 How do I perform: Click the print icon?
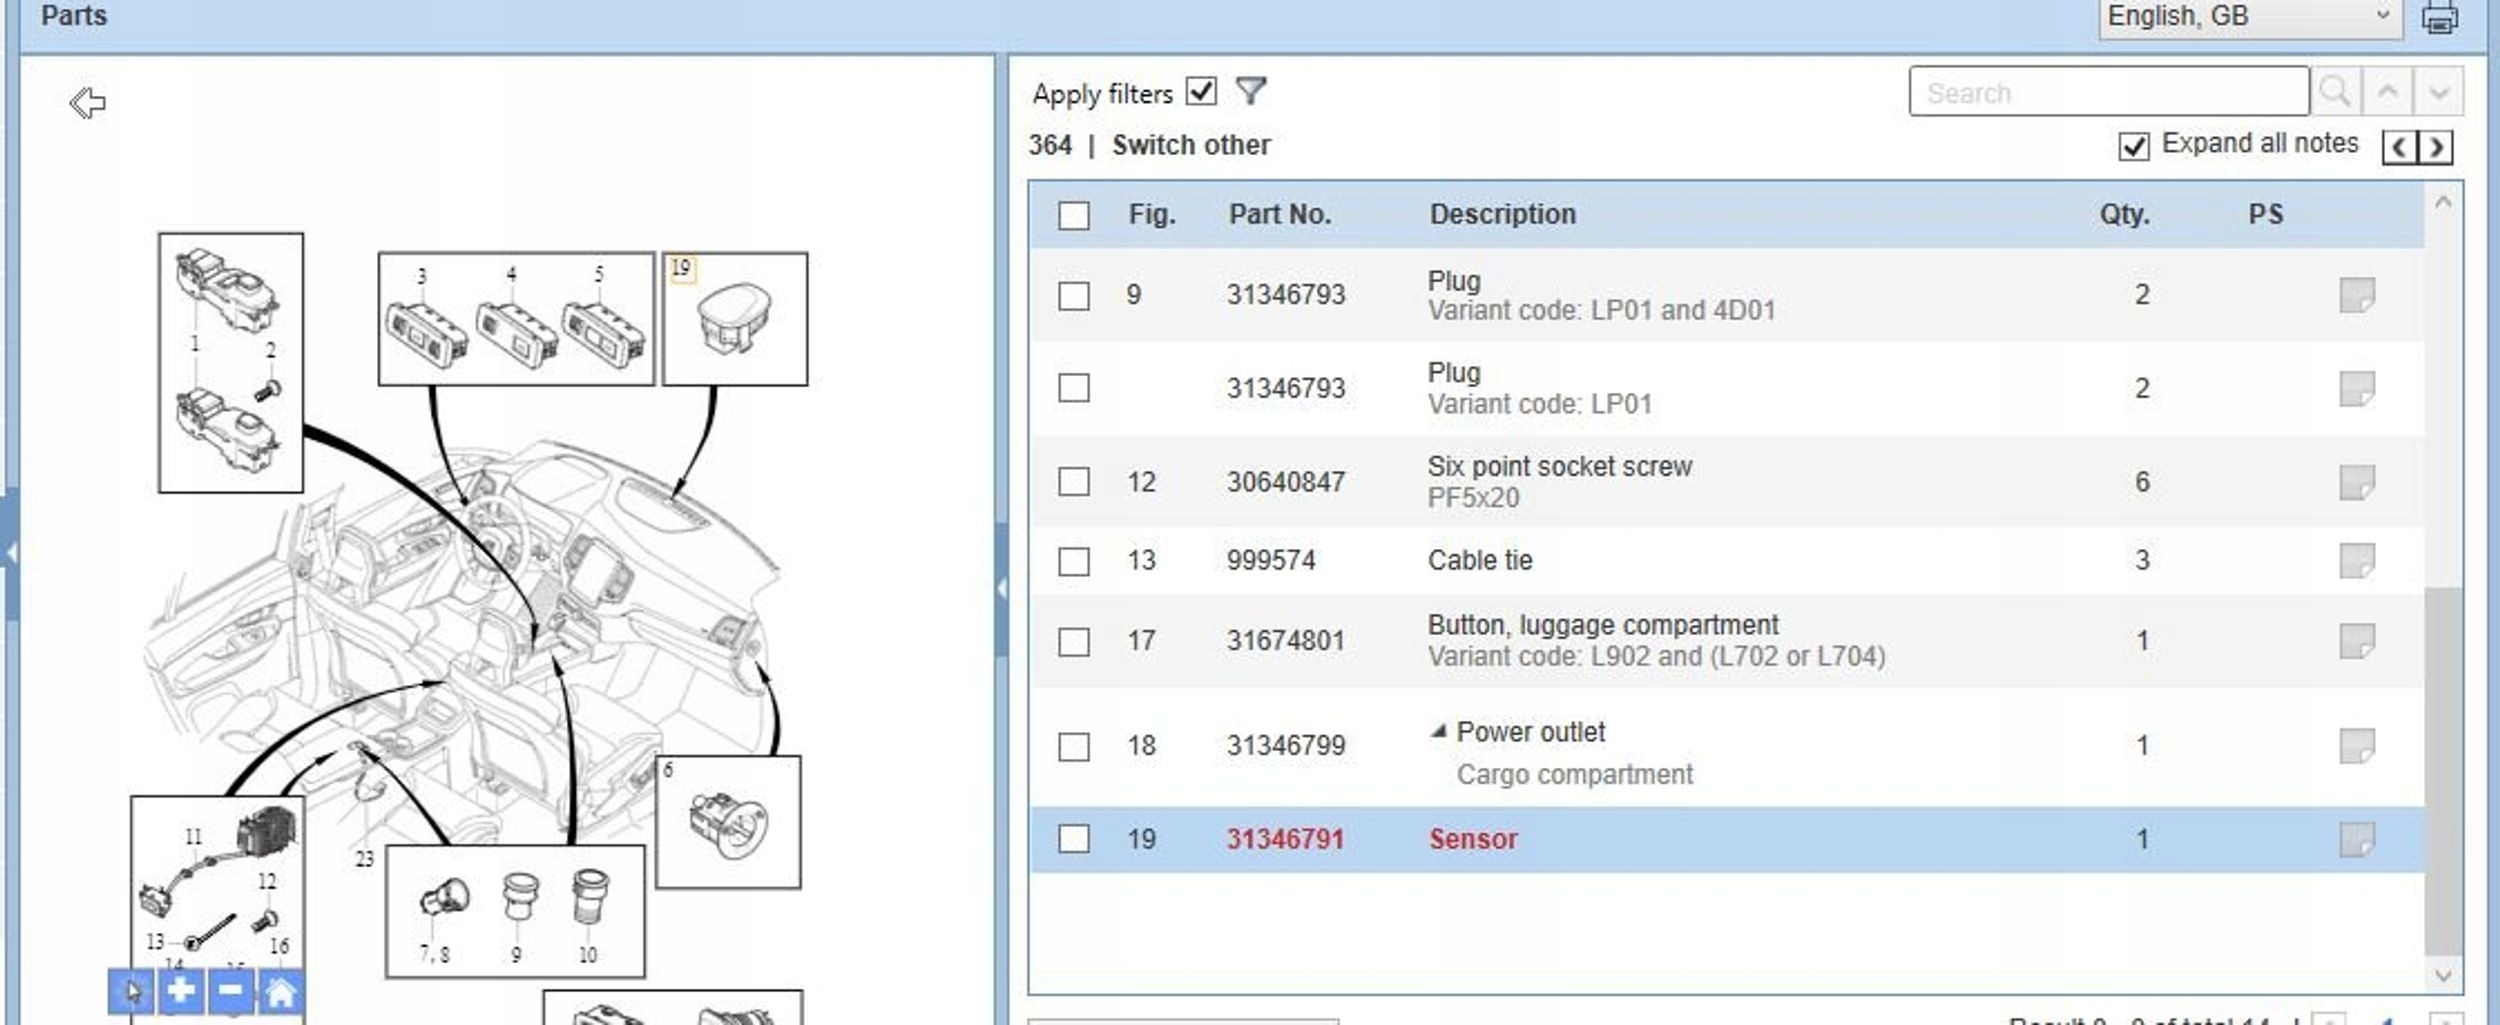(2440, 17)
